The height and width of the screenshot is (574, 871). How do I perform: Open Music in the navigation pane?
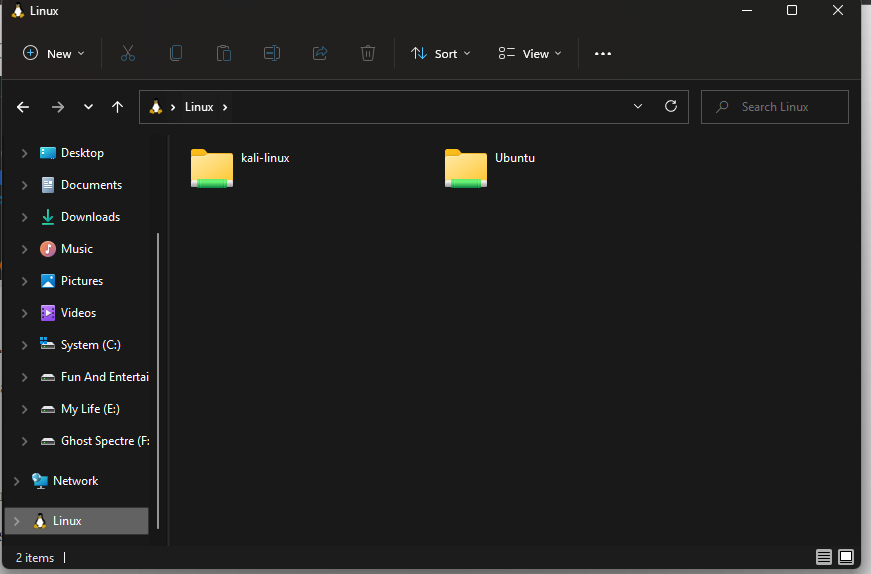(77, 249)
